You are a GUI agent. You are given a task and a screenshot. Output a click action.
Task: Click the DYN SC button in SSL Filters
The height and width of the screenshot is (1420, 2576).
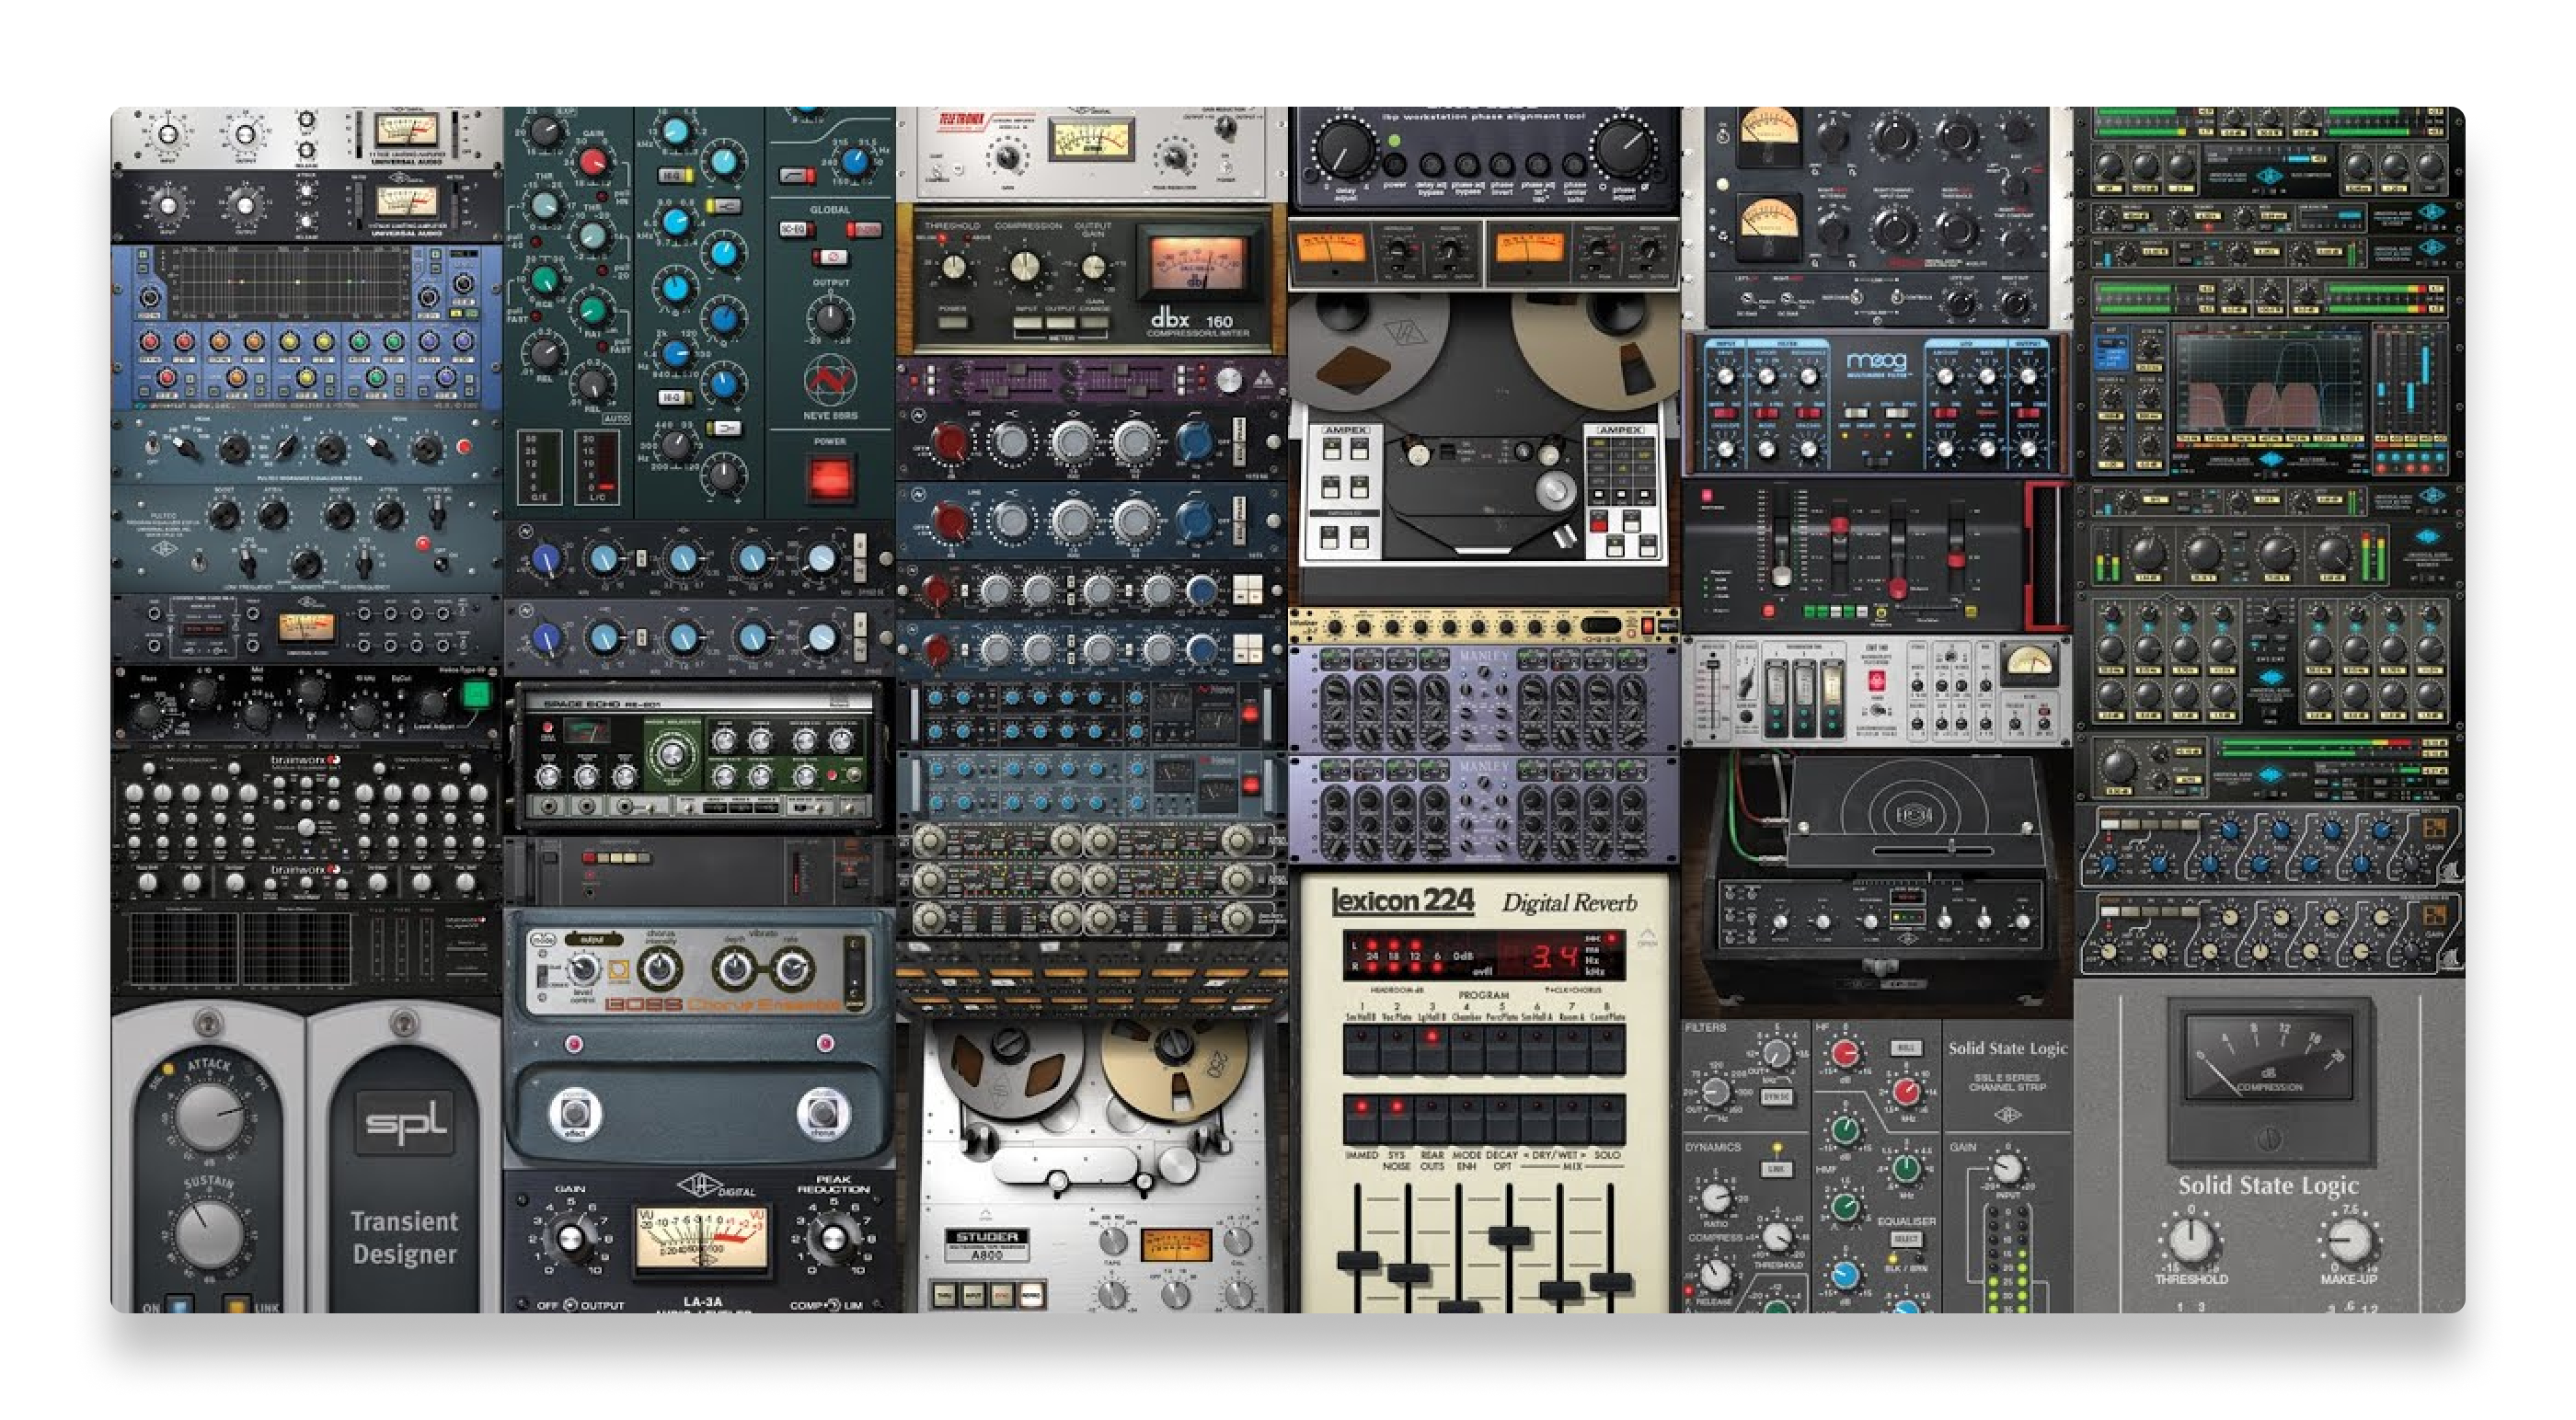(x=1776, y=1096)
